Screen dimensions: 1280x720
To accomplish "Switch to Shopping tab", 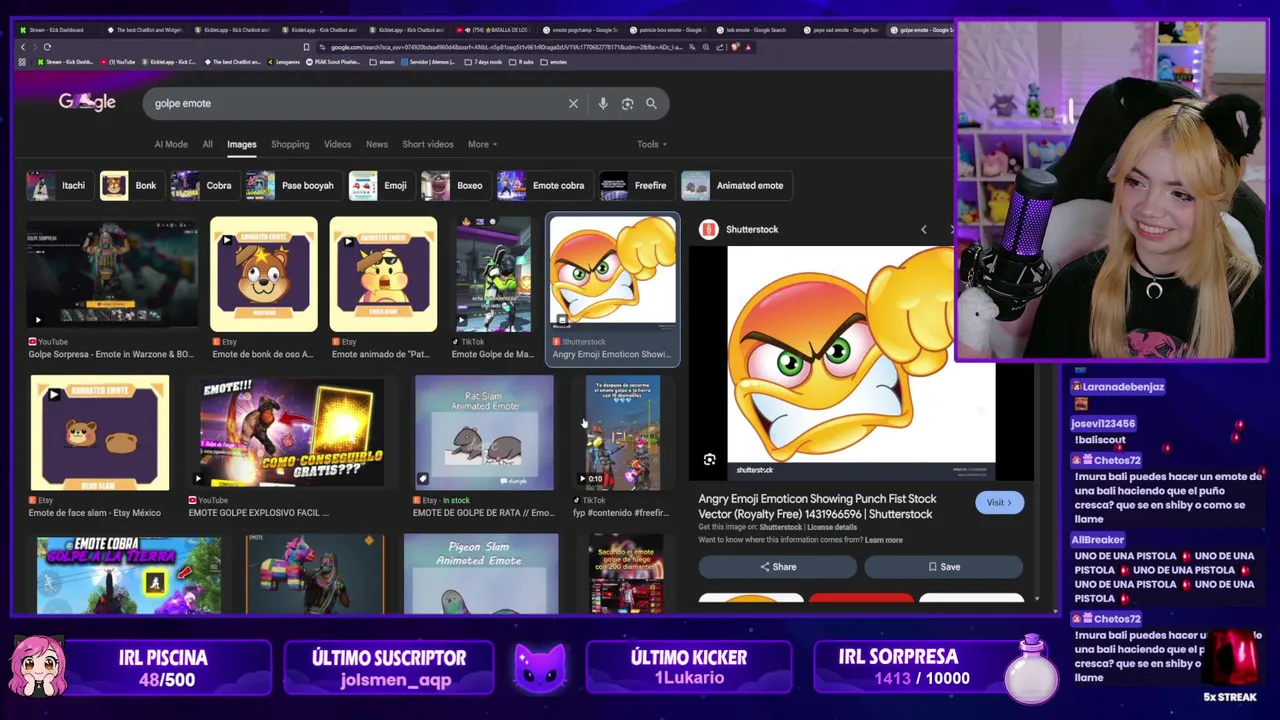I will [x=290, y=144].
